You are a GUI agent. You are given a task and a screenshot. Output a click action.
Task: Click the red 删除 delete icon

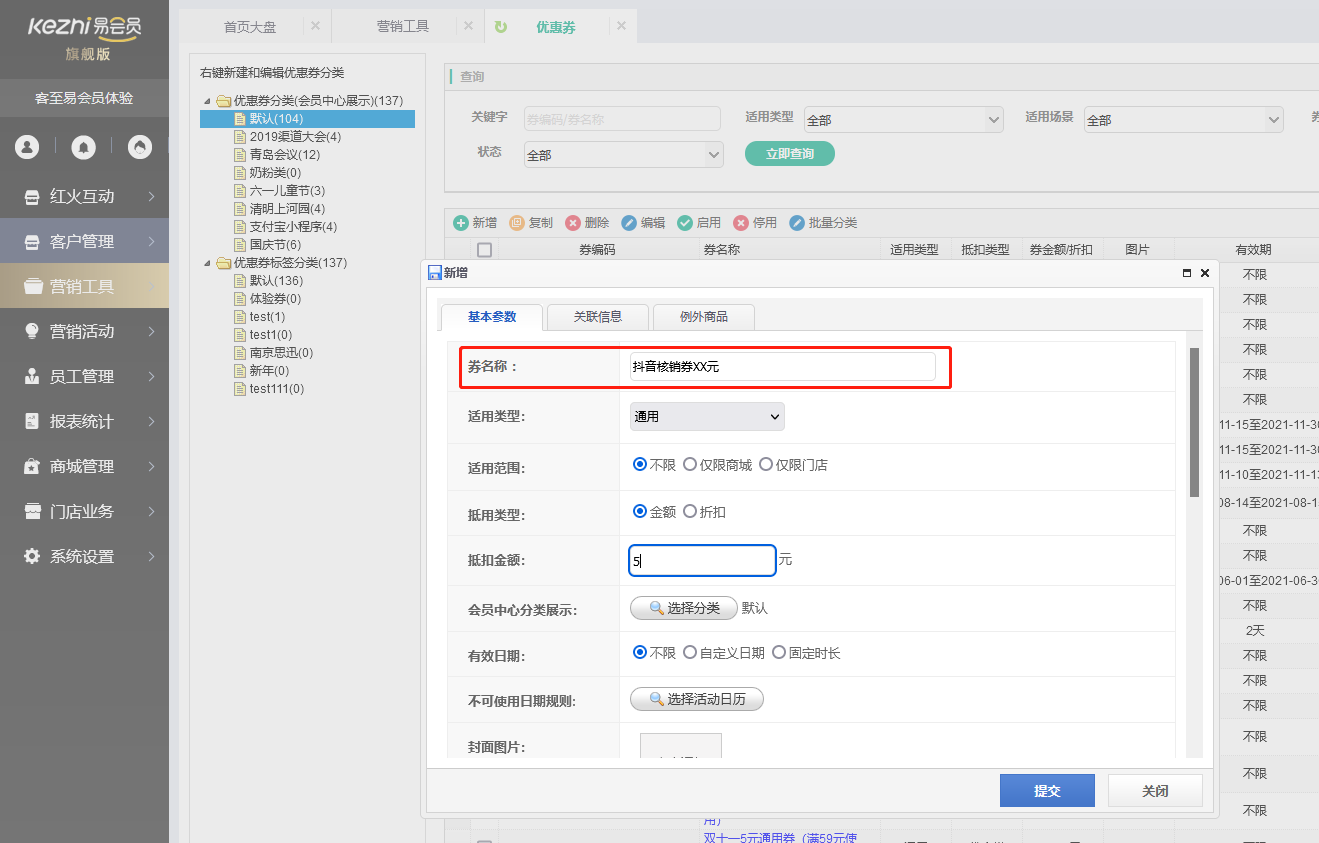[573, 223]
